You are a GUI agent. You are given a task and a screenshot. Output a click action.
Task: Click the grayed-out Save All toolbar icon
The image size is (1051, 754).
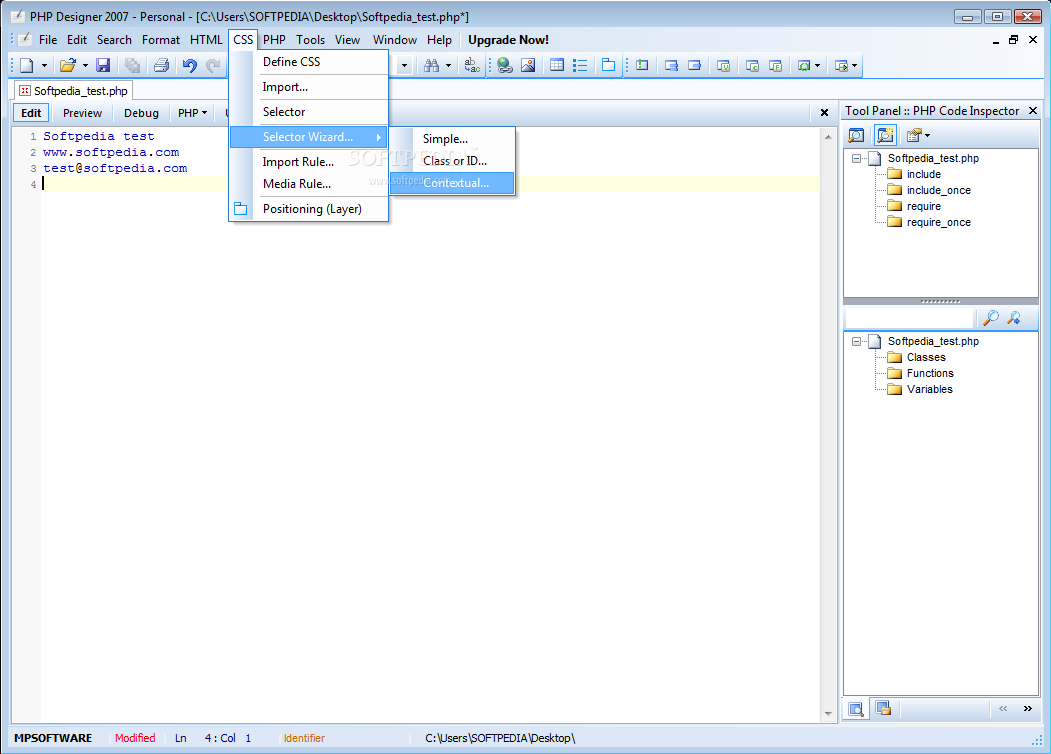(x=132, y=65)
